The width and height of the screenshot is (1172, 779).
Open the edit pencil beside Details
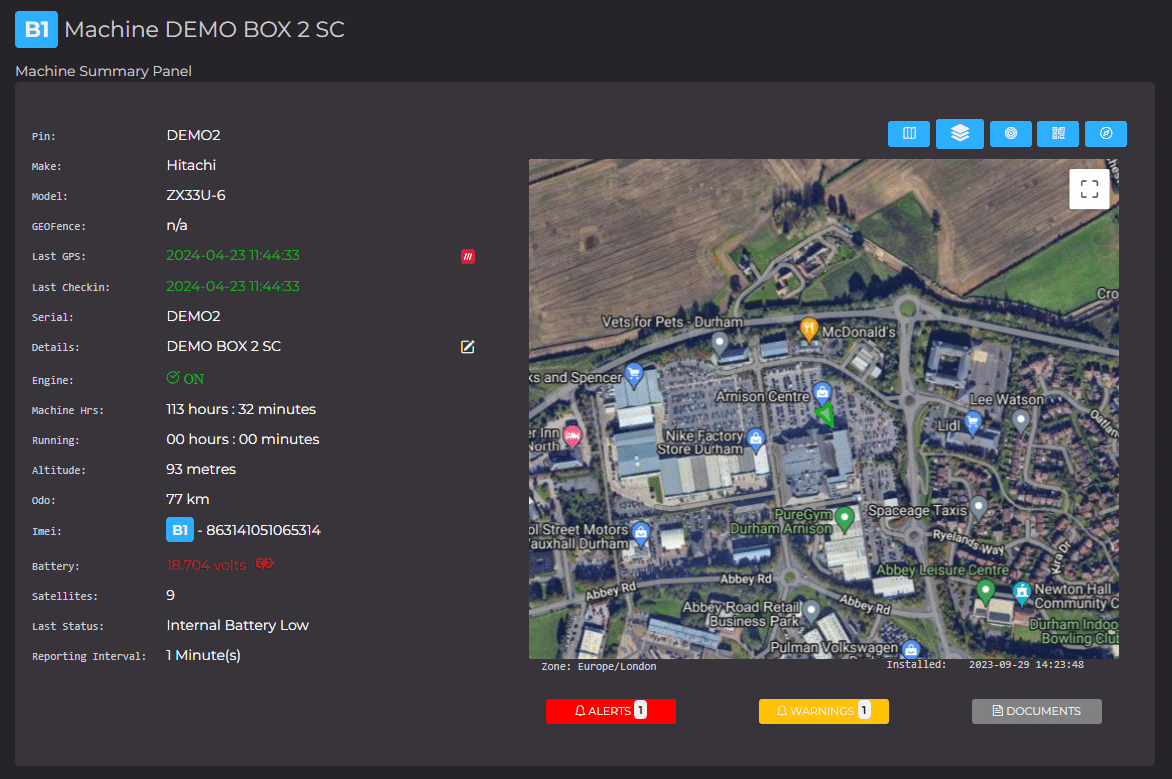tap(467, 347)
